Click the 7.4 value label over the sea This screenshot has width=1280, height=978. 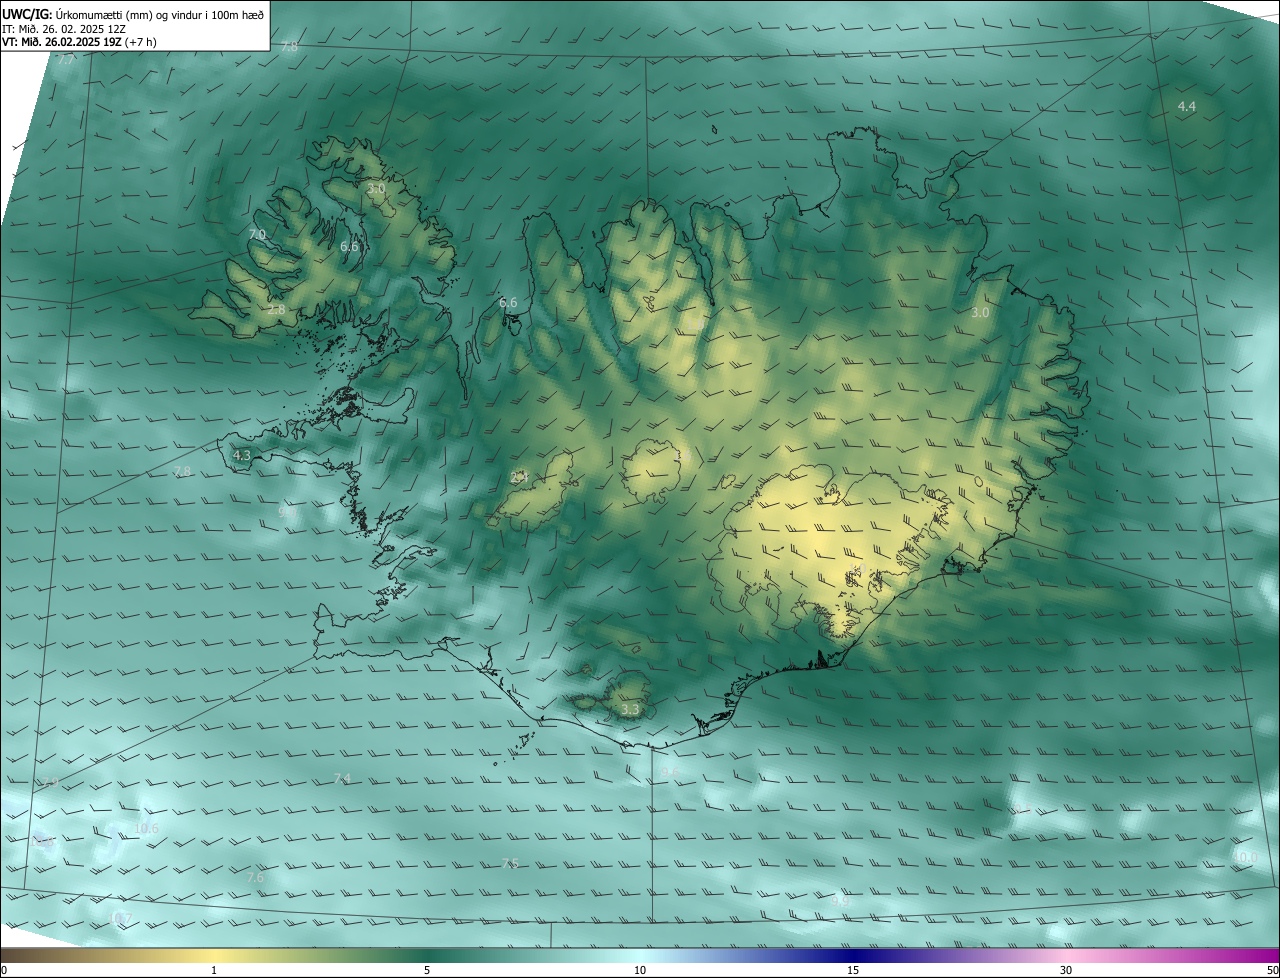tap(342, 778)
